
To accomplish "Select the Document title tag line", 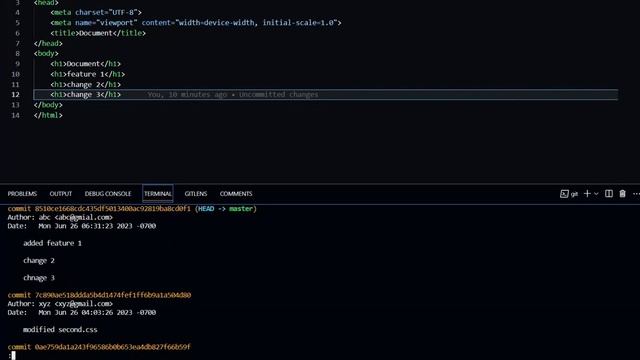I will [x=98, y=33].
